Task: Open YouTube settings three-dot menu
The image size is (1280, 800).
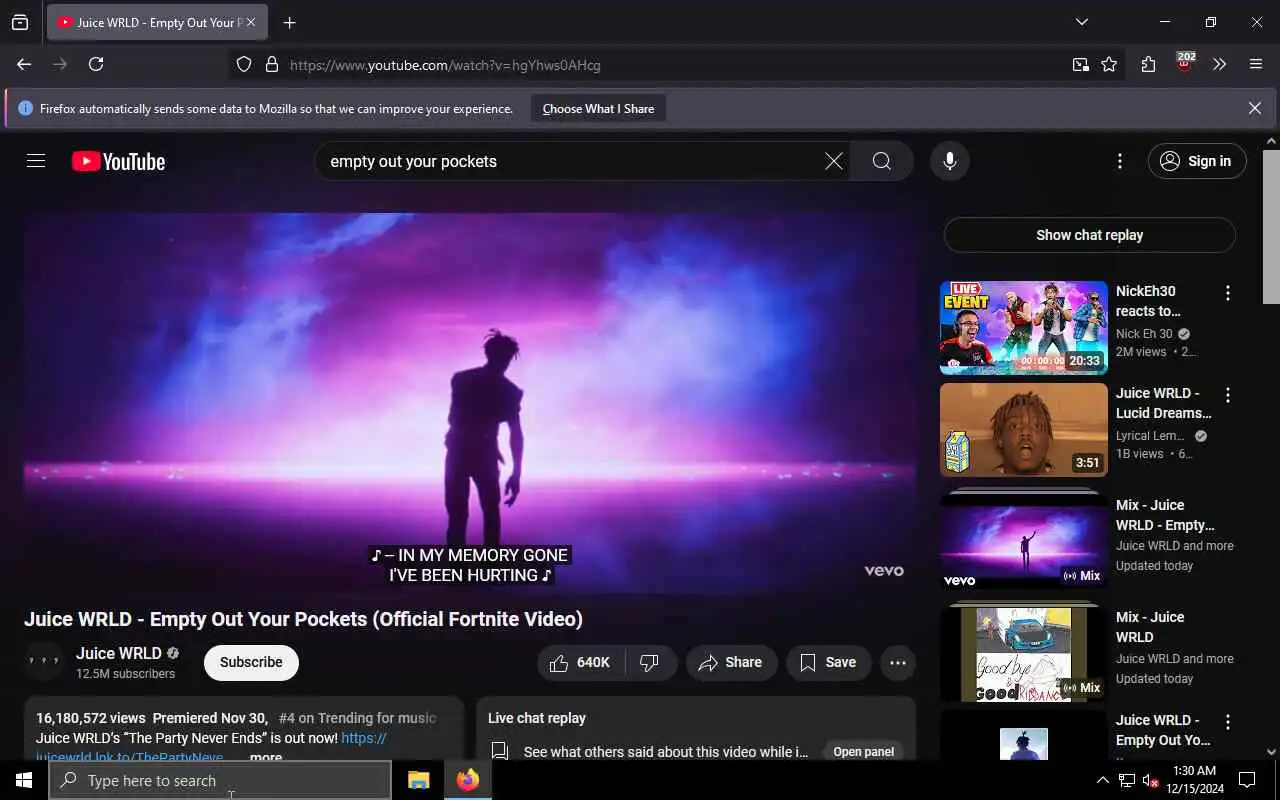Action: tap(1120, 161)
